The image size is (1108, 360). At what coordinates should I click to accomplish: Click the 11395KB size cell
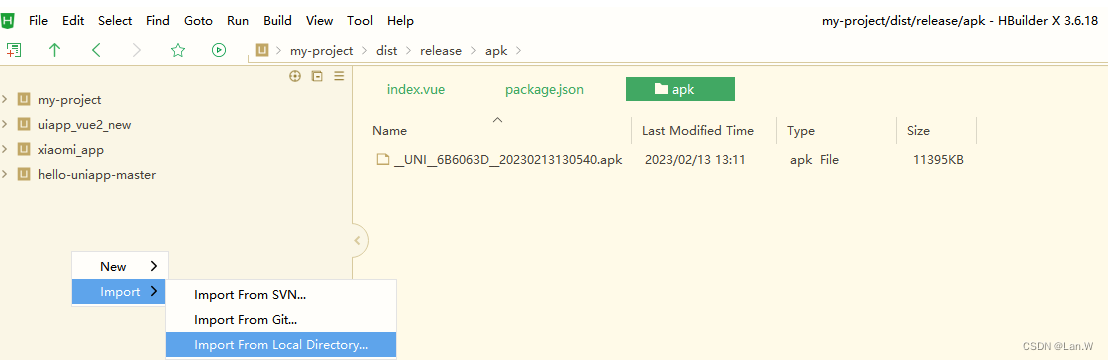coord(938,160)
